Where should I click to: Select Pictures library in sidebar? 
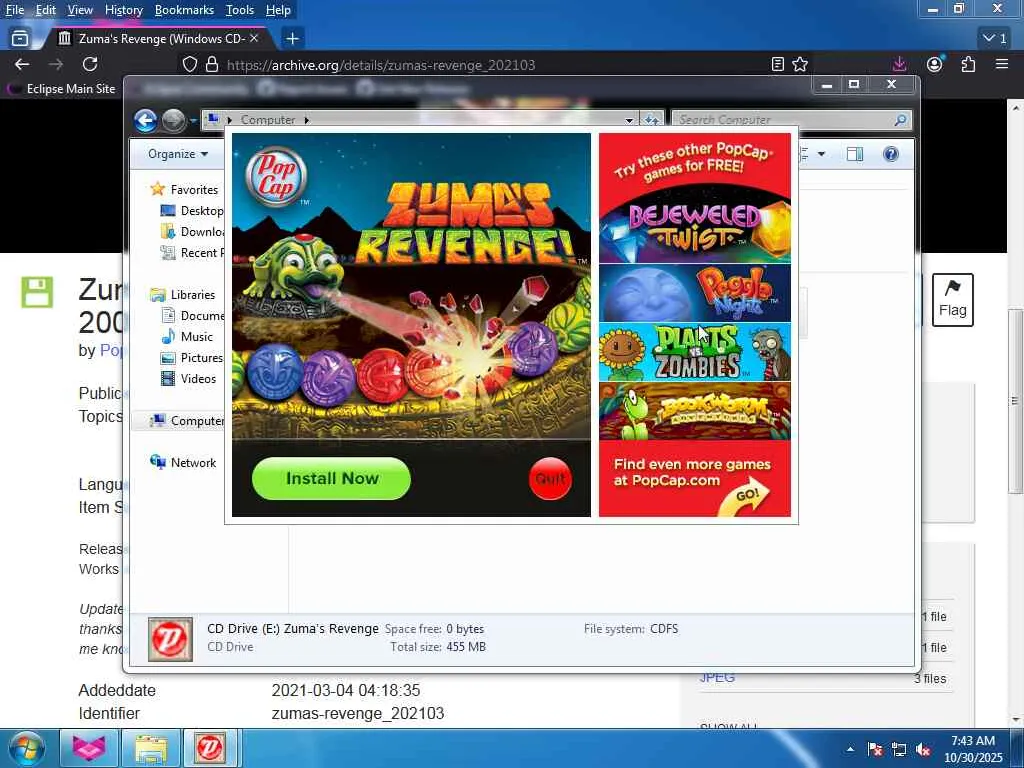[x=191, y=357]
